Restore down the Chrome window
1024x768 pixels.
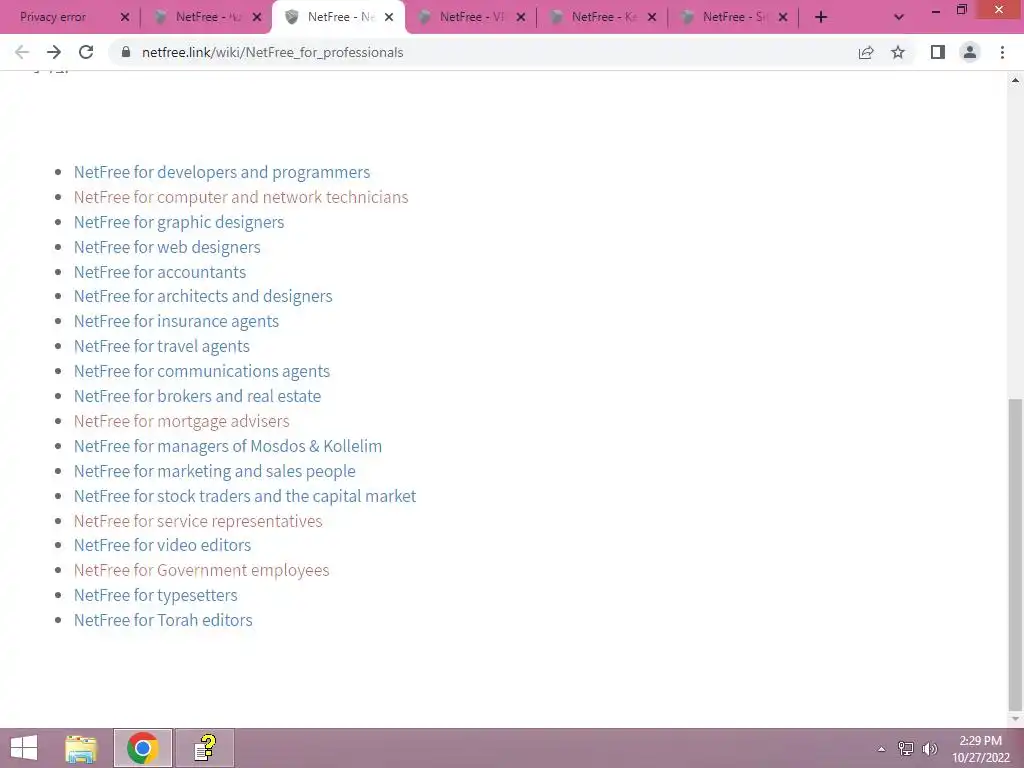pyautogui.click(x=962, y=9)
